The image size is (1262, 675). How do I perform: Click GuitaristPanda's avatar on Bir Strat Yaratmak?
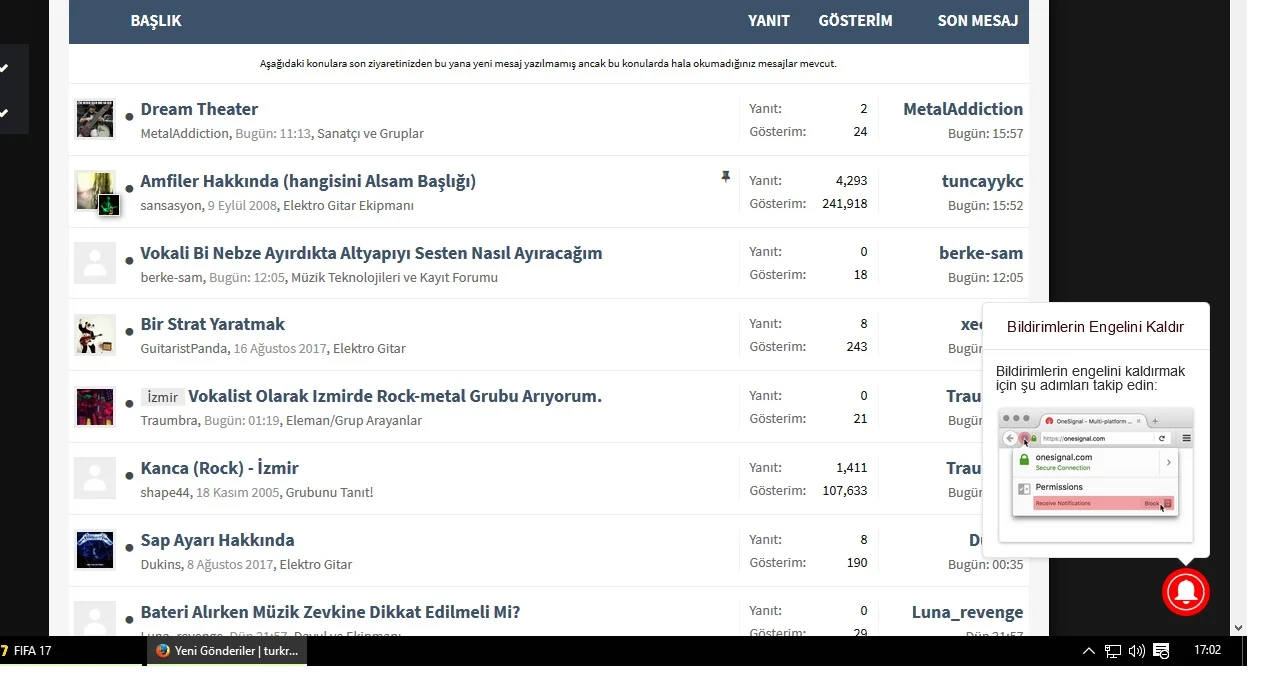(95, 335)
